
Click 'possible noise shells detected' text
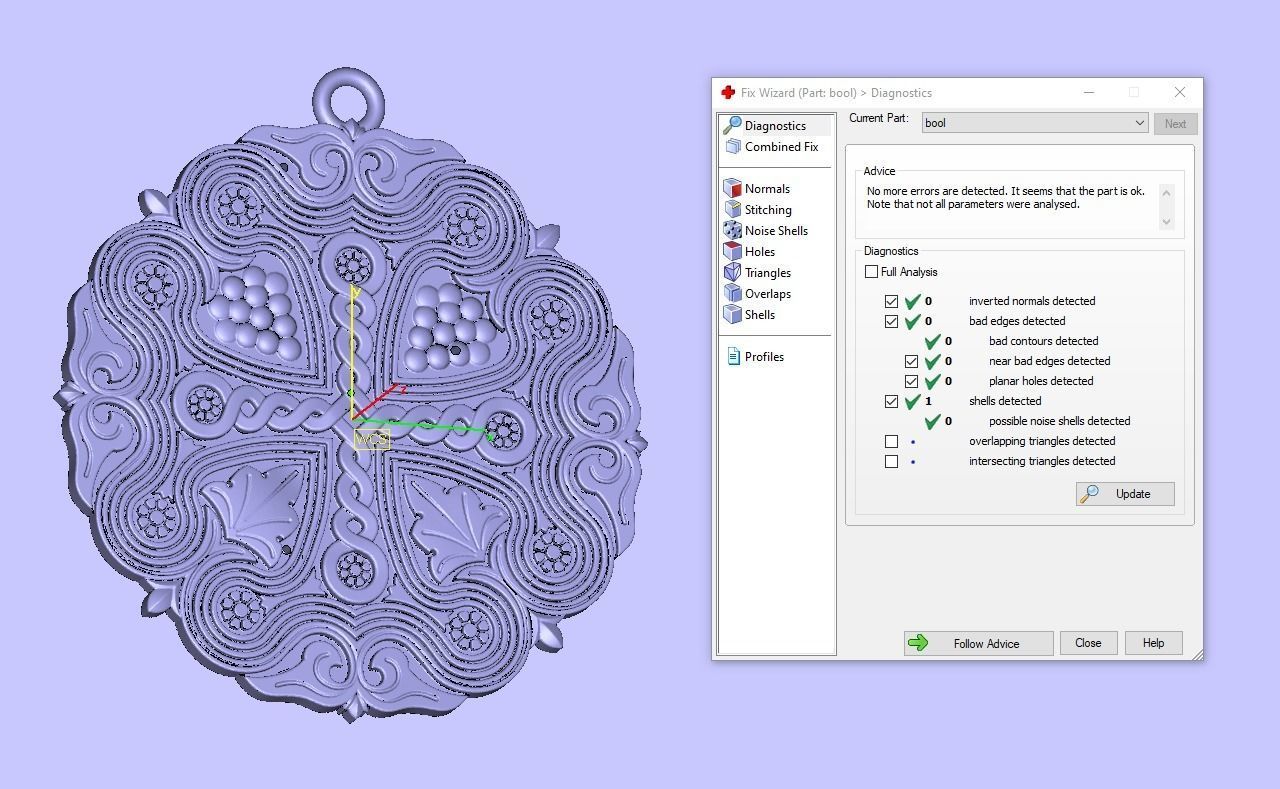[1059, 421]
